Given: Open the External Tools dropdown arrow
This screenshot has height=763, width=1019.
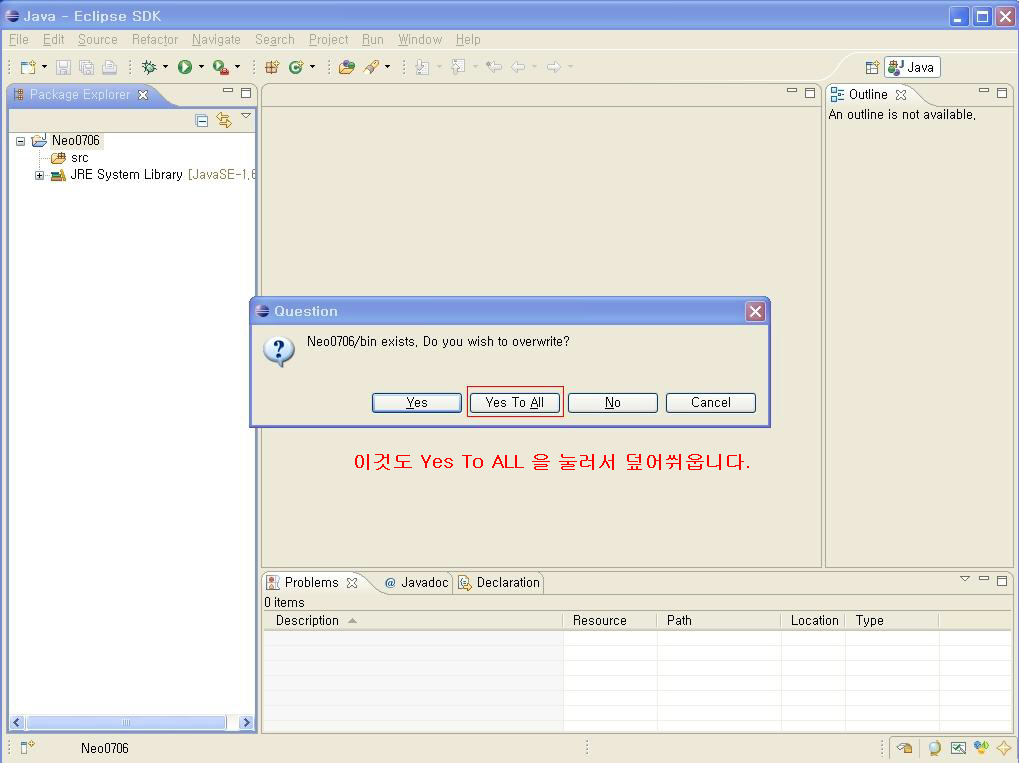Looking at the screenshot, I should [237, 67].
